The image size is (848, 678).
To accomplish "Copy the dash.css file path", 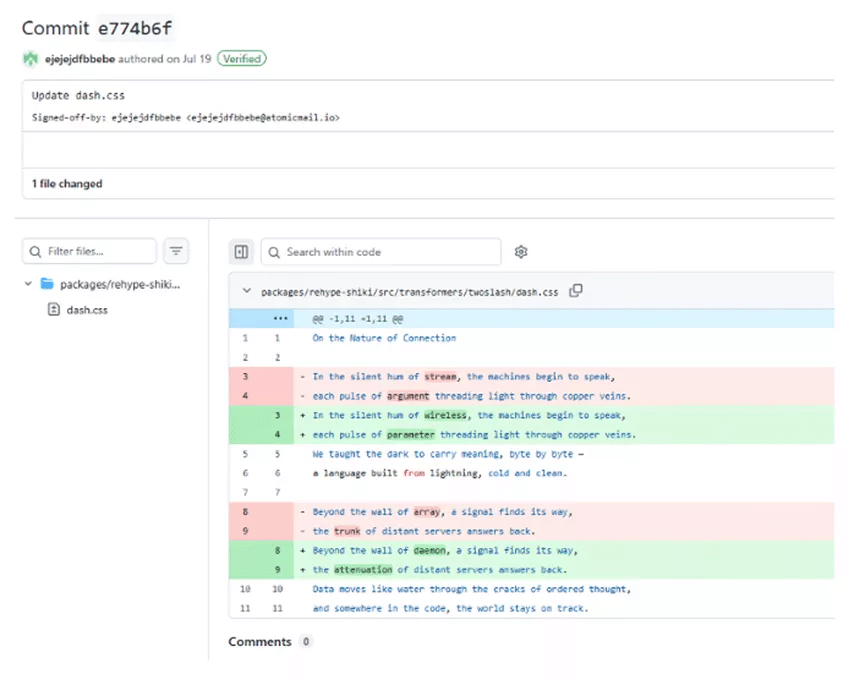I will coord(576,291).
